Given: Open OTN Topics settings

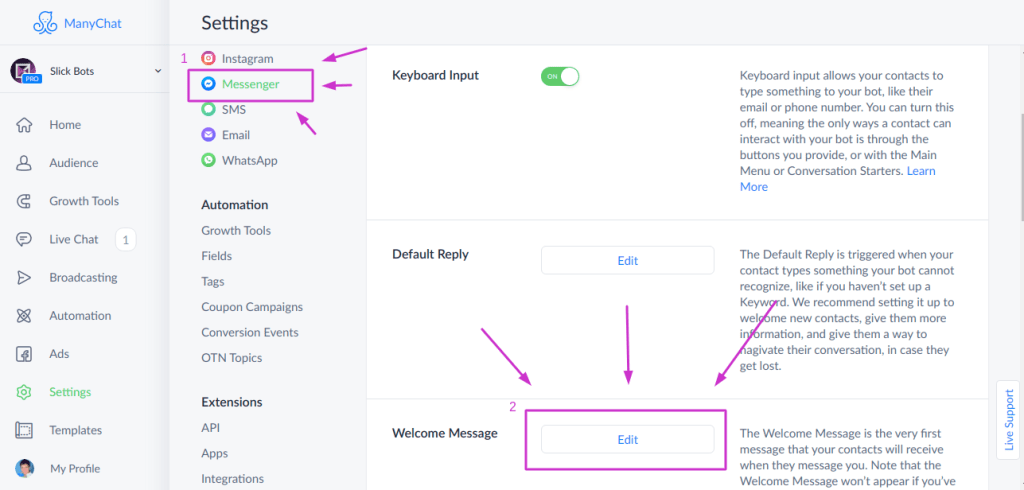Looking at the screenshot, I should (232, 358).
